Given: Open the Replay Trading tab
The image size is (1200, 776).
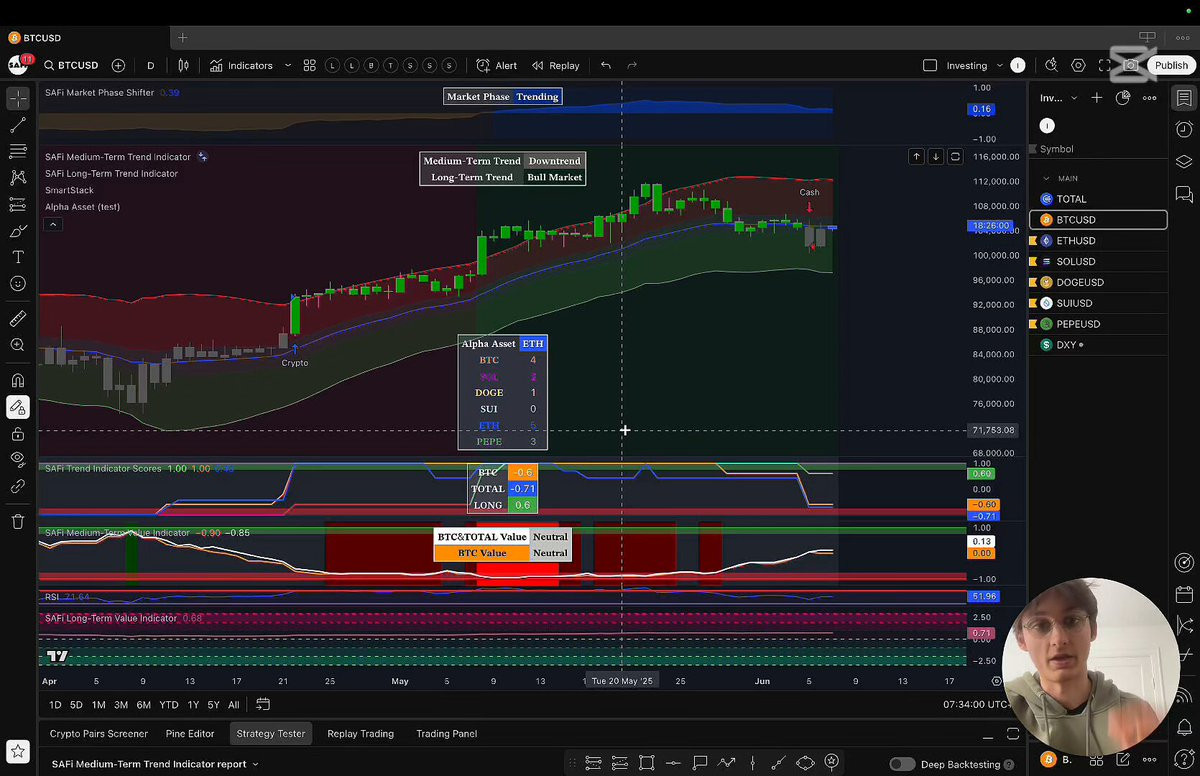Looking at the screenshot, I should click(x=360, y=733).
